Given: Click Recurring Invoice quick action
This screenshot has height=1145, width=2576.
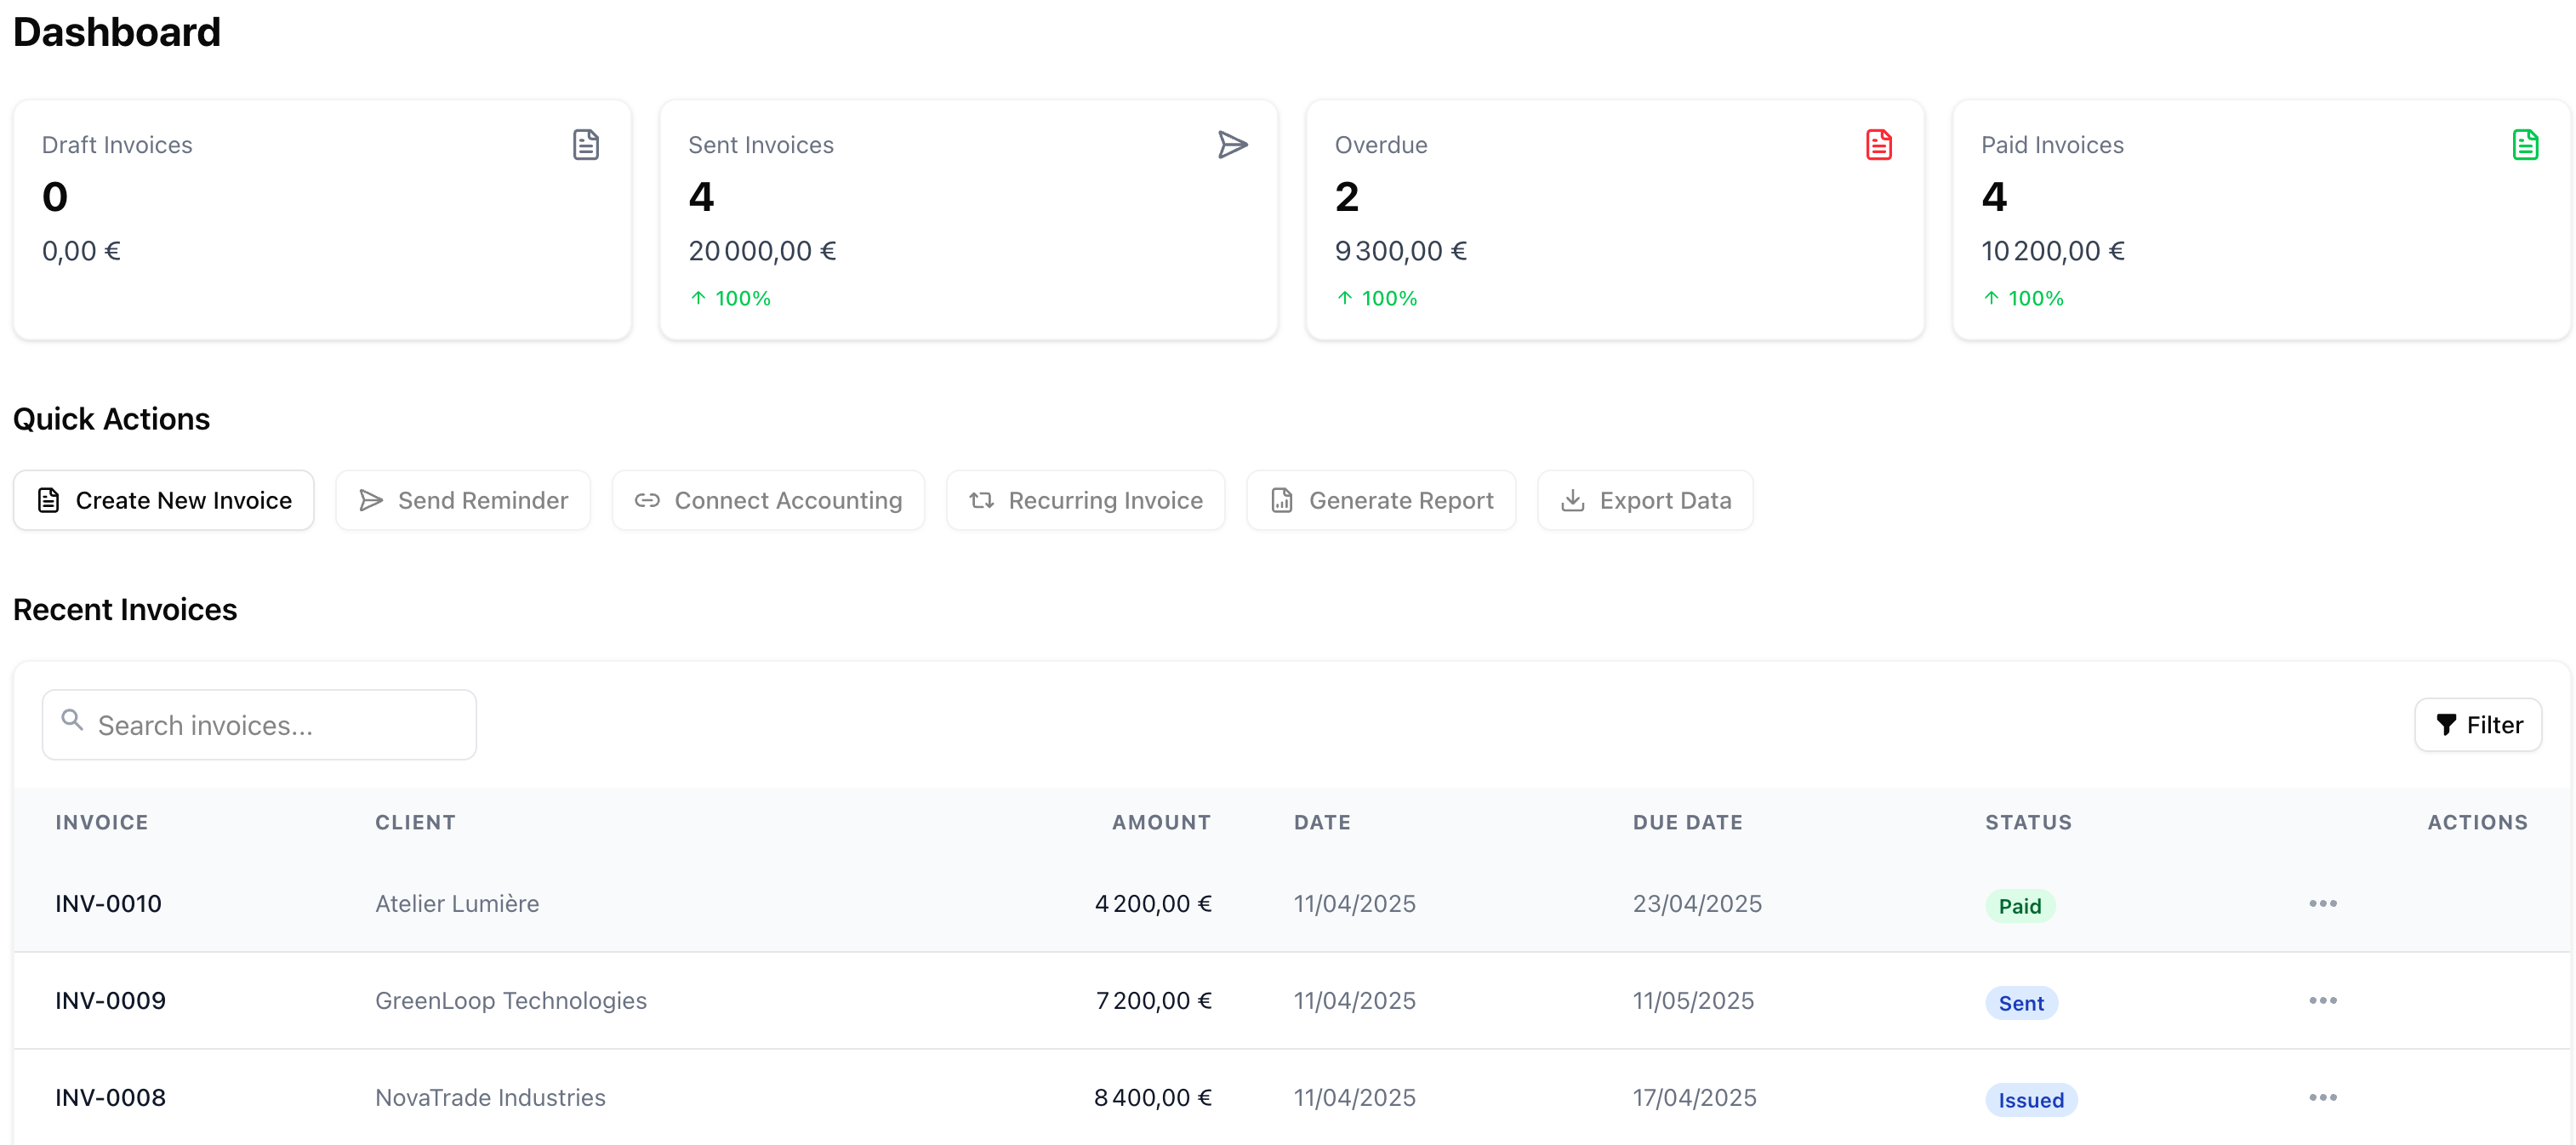Looking at the screenshot, I should (x=1085, y=500).
